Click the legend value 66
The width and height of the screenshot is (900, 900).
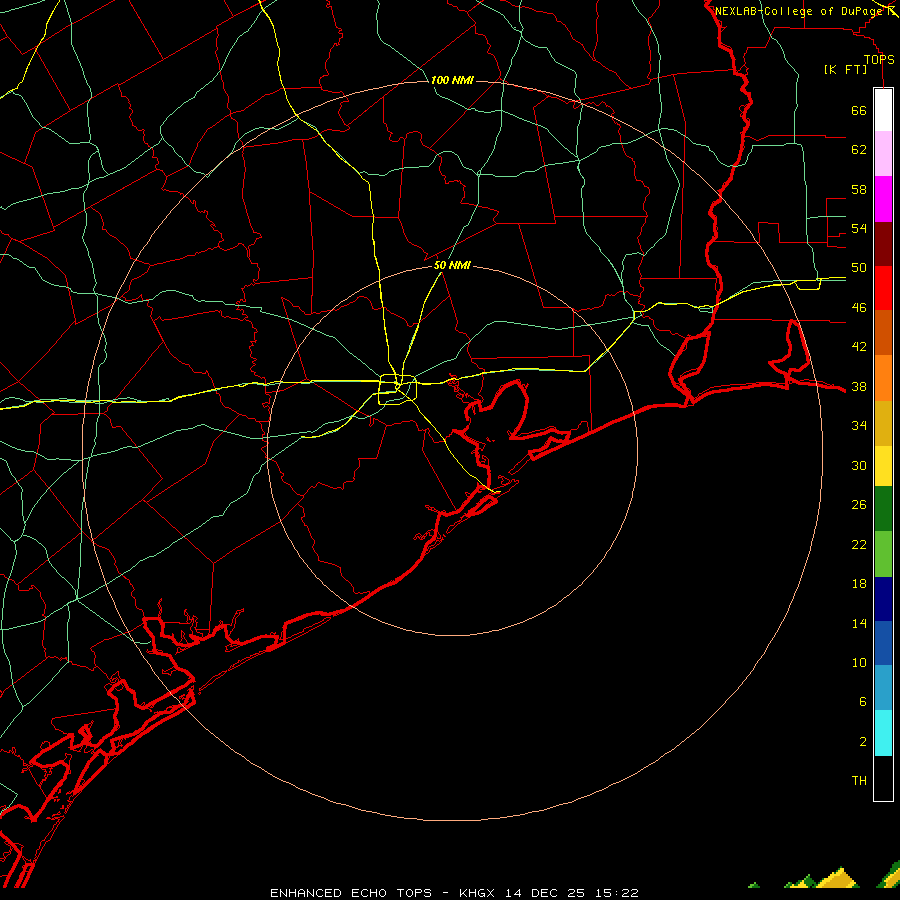point(859,111)
